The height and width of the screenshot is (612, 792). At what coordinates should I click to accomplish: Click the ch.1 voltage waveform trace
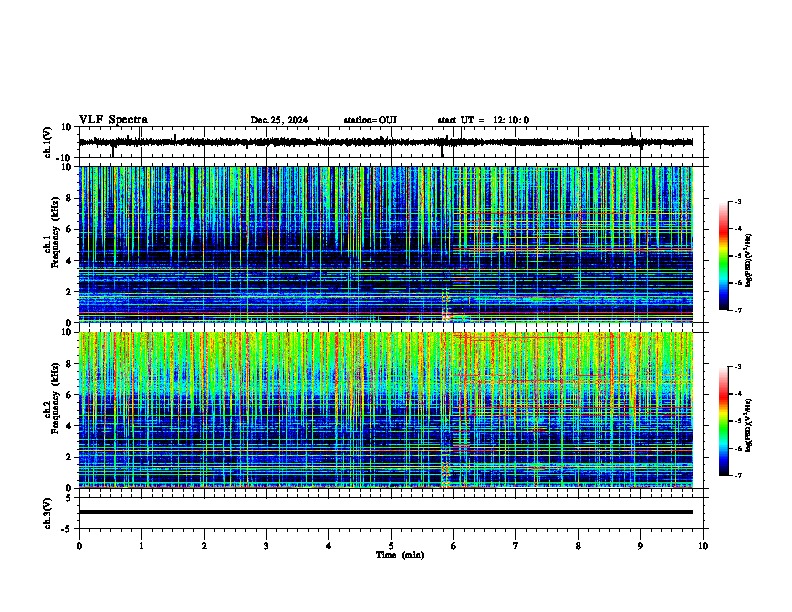click(385, 142)
